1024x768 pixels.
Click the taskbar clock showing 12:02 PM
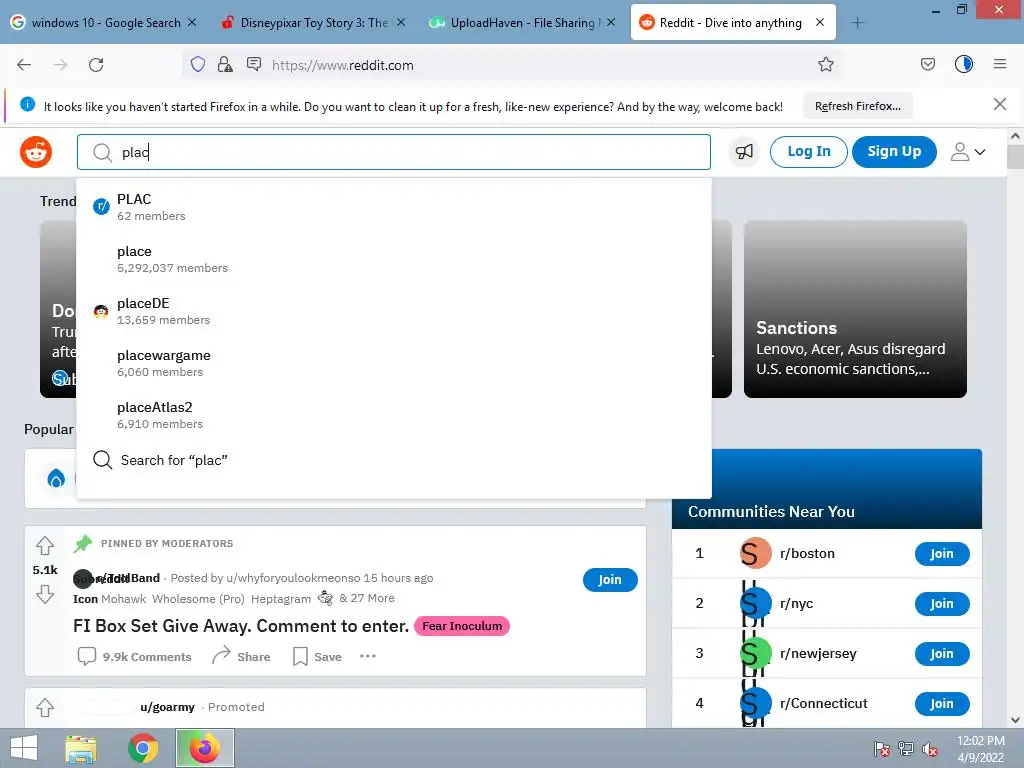(x=980, y=748)
